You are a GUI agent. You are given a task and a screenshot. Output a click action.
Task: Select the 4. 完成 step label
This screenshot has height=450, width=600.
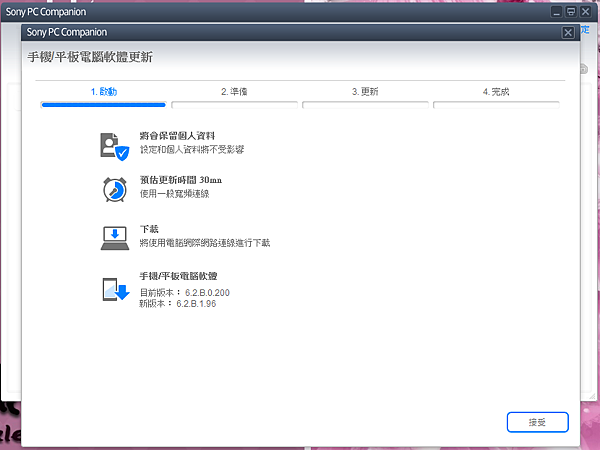(496, 91)
